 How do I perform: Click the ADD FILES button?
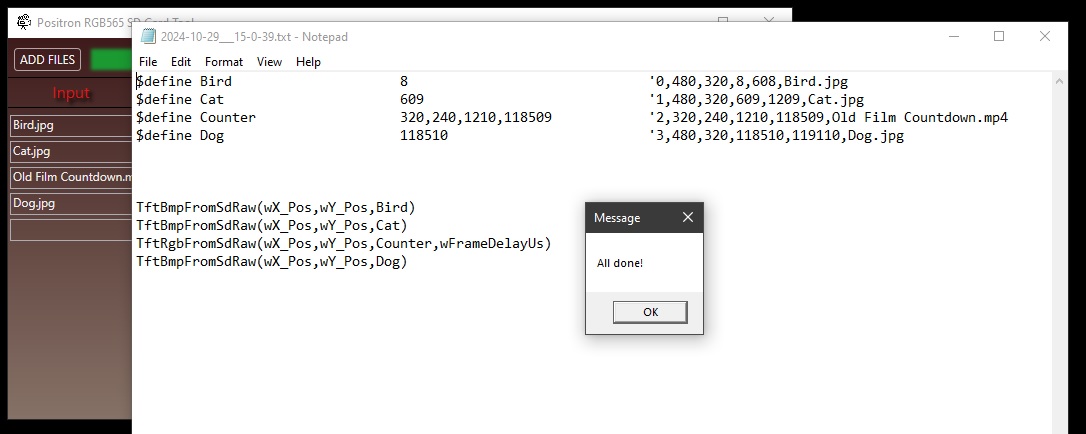47,60
